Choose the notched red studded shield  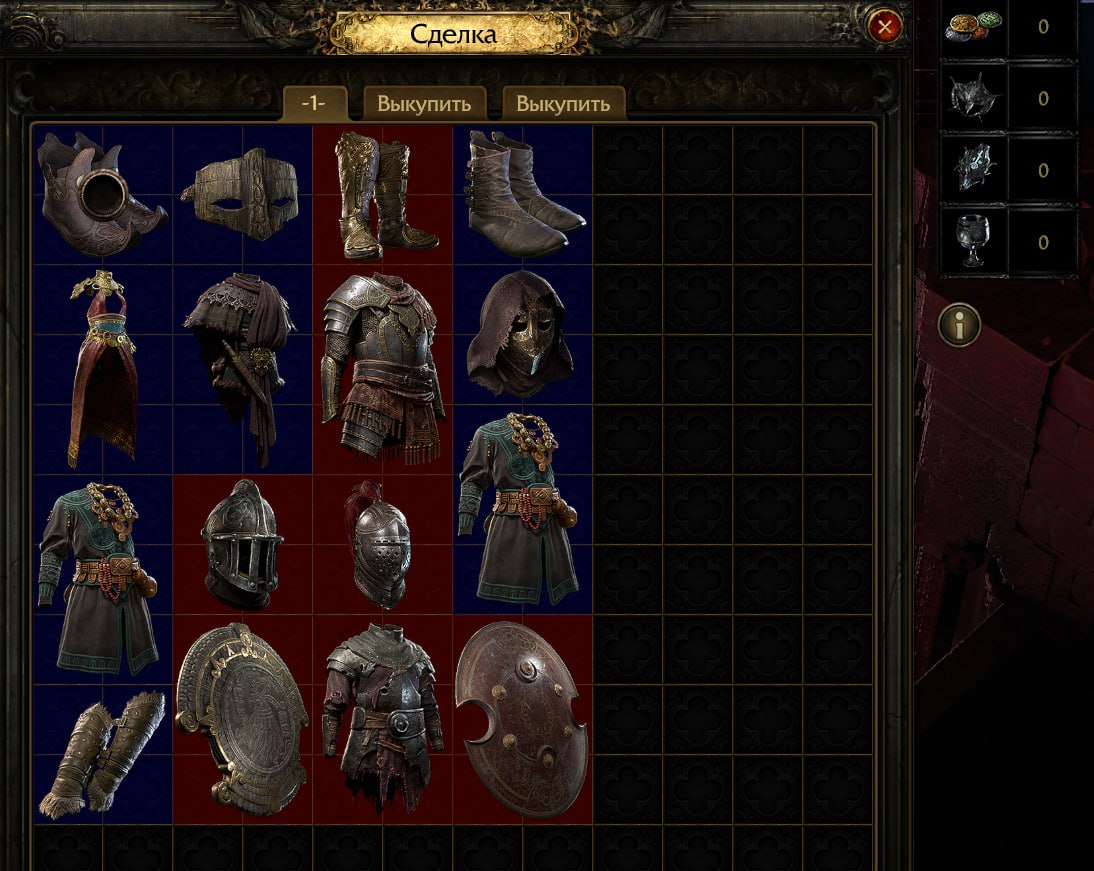tap(522, 719)
